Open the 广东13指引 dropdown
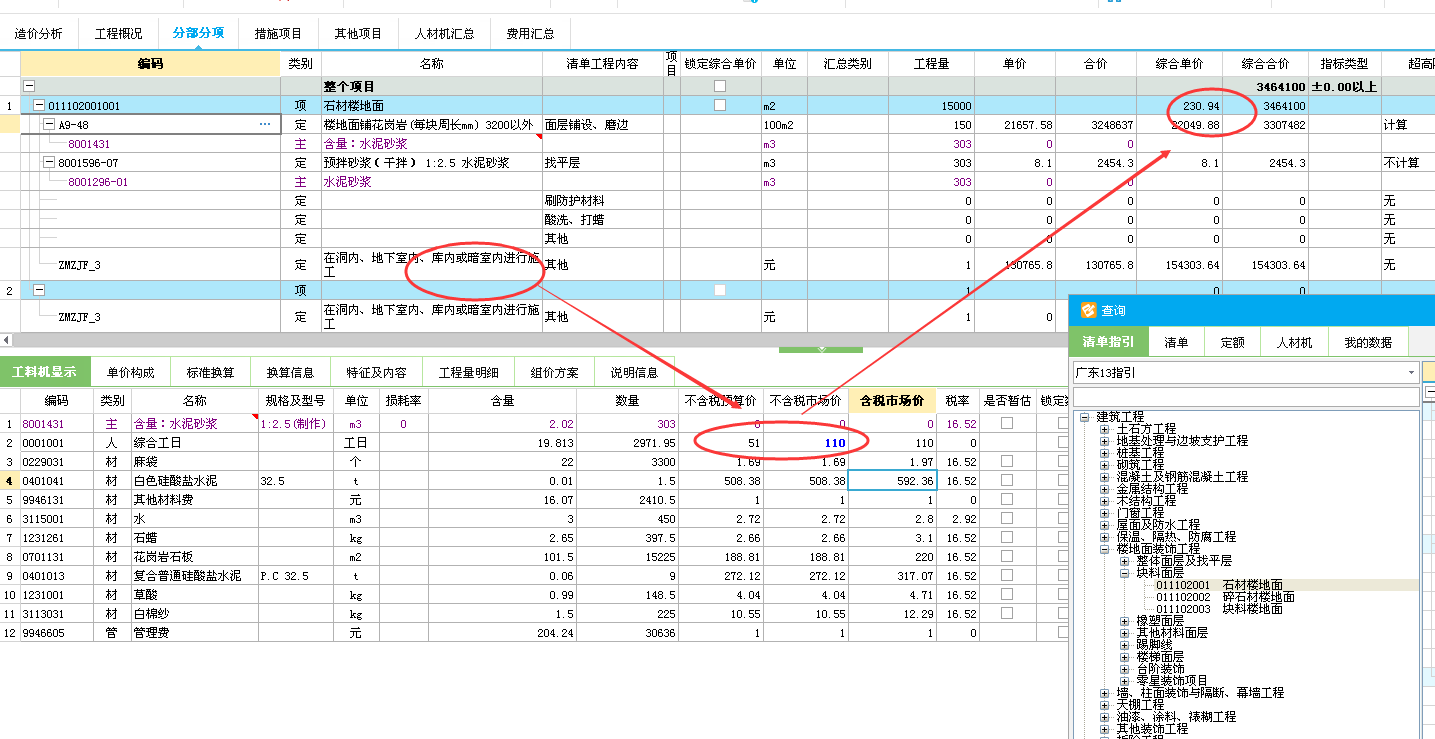 1411,373
